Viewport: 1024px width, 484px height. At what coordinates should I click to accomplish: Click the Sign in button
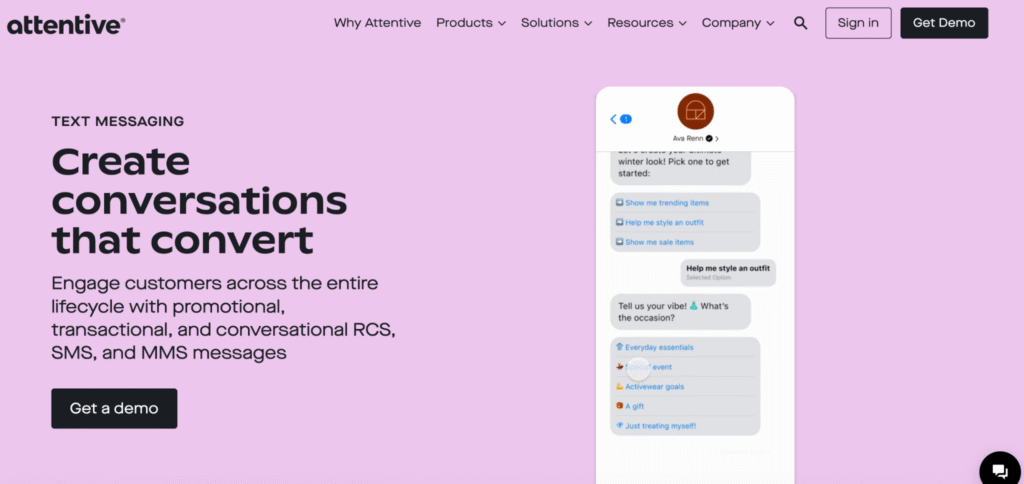coord(858,23)
